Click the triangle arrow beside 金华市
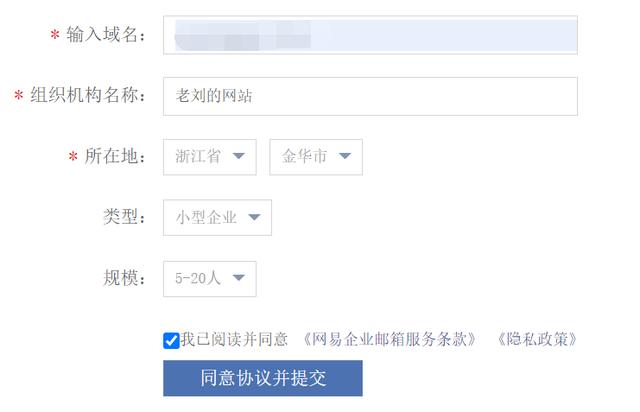This screenshot has width=640, height=412. 345,156
